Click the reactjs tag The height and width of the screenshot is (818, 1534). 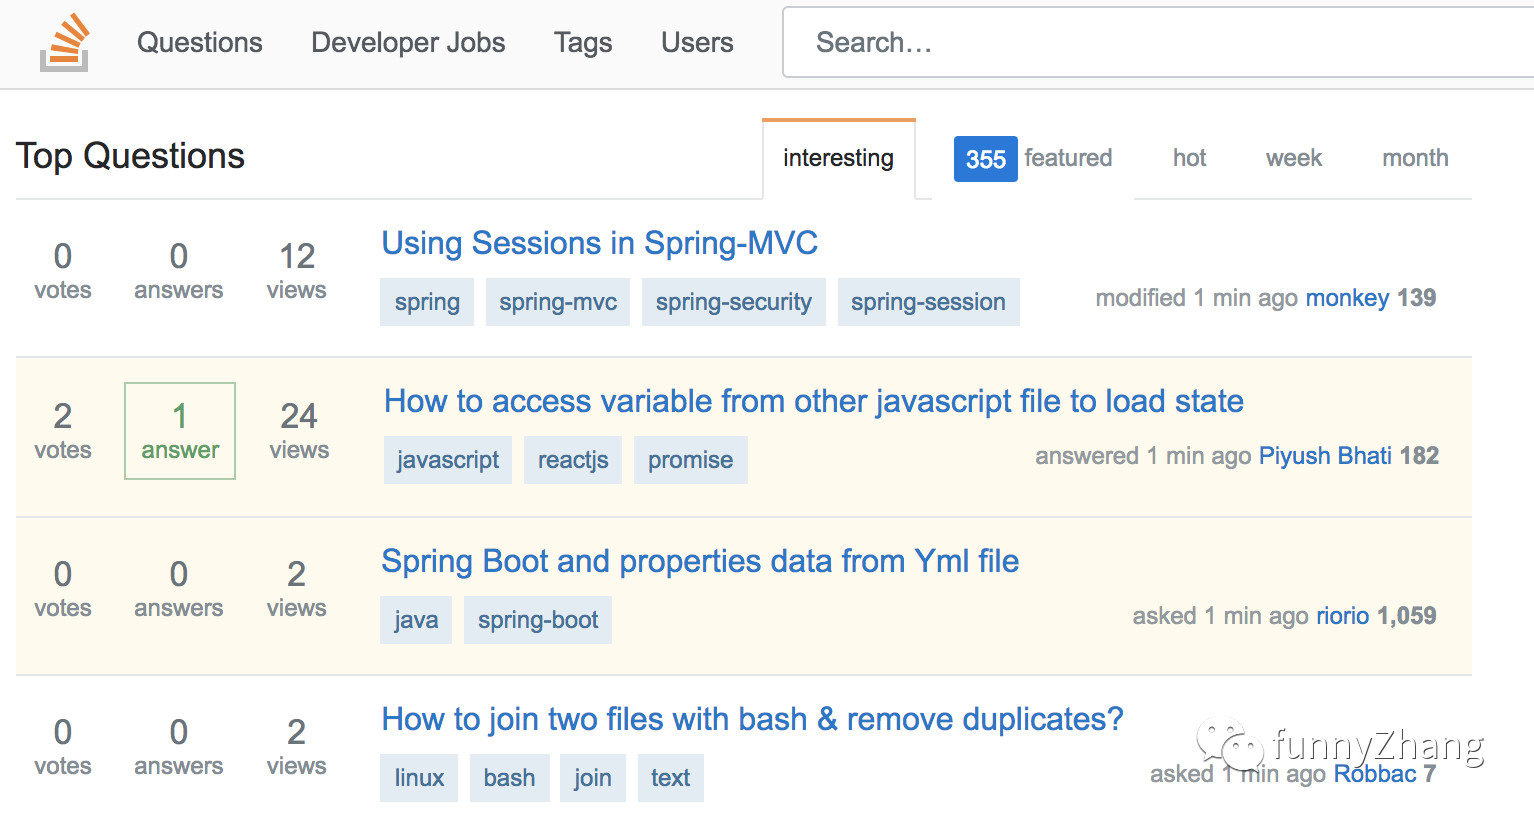pyautogui.click(x=573, y=460)
